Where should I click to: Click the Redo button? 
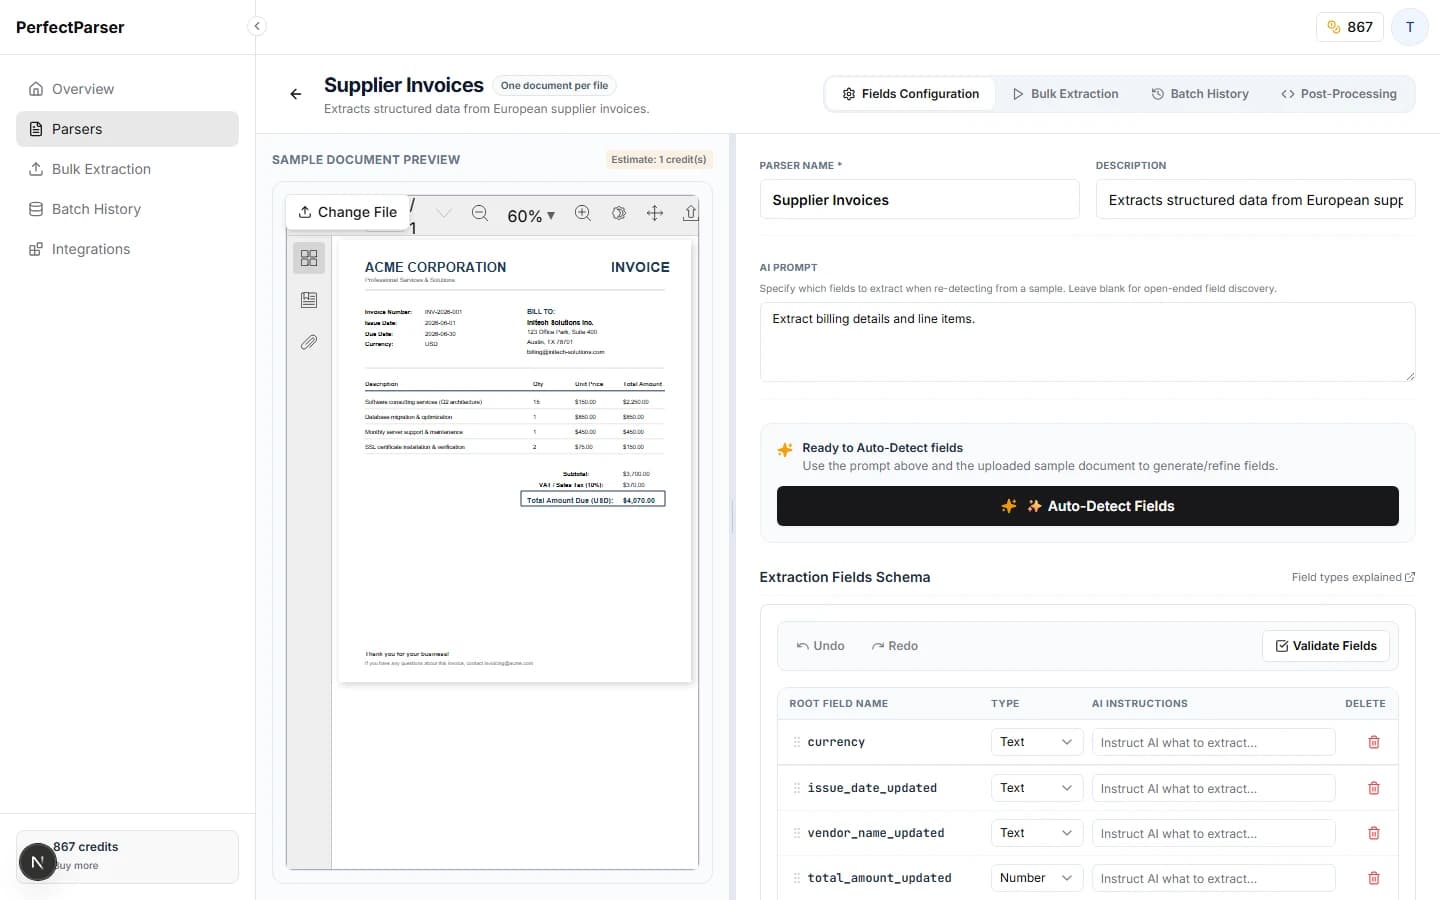[x=895, y=646]
